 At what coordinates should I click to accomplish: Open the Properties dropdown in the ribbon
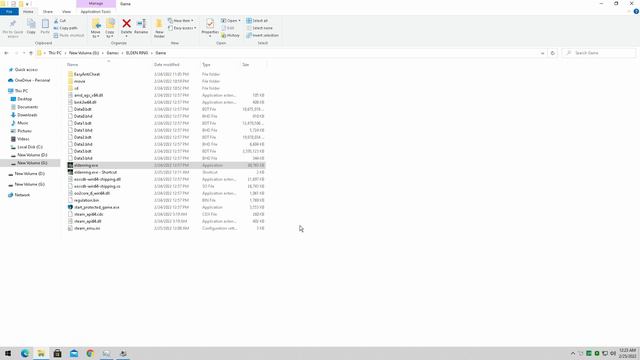pos(210,36)
